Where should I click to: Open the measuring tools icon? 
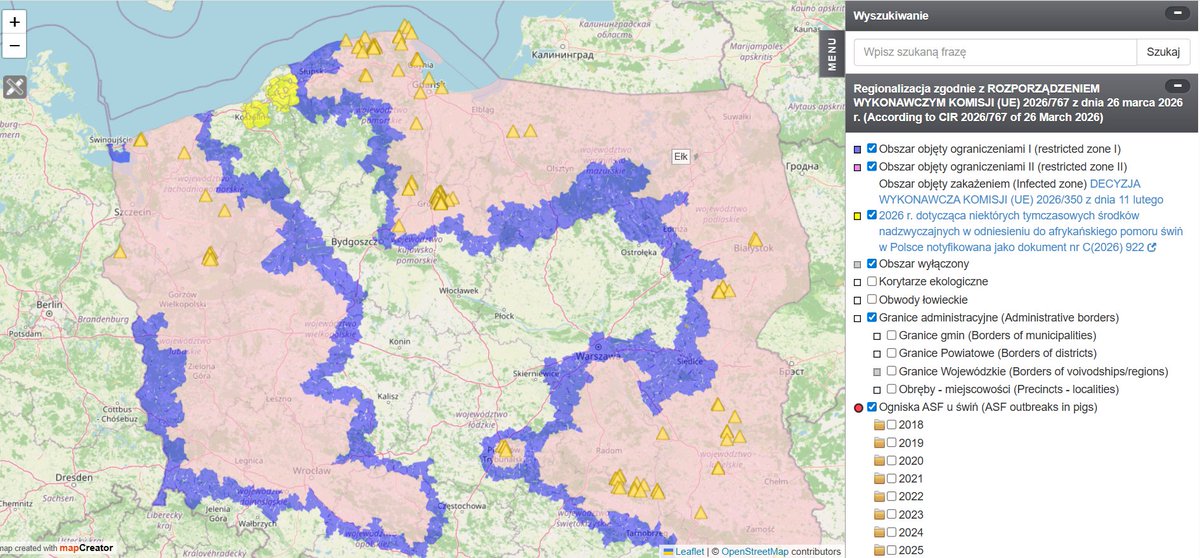(x=15, y=86)
